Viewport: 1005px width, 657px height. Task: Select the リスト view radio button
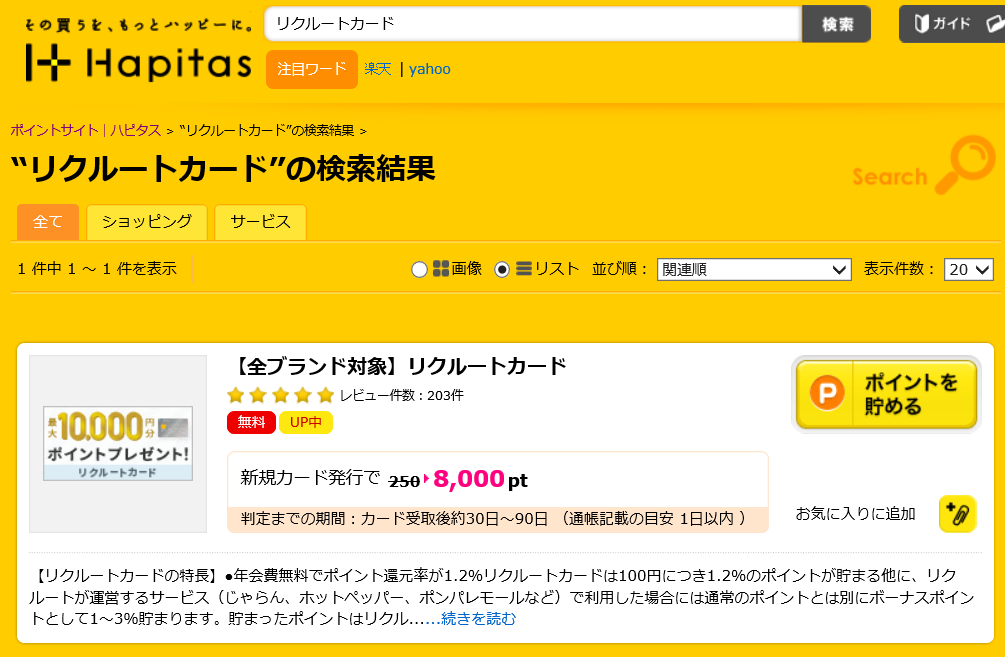point(502,270)
